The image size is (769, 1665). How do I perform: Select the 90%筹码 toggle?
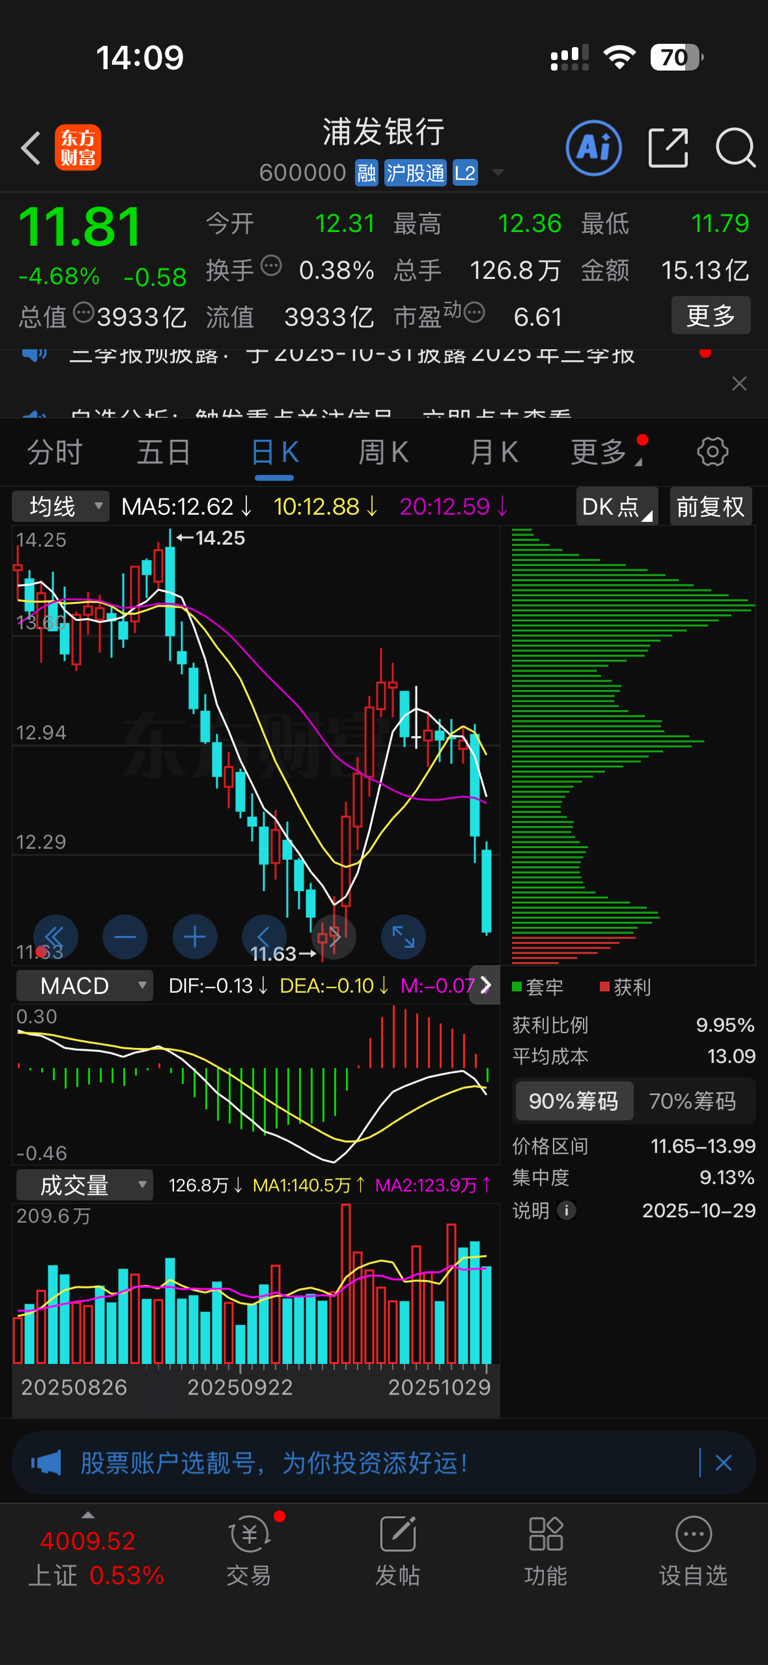click(573, 1101)
